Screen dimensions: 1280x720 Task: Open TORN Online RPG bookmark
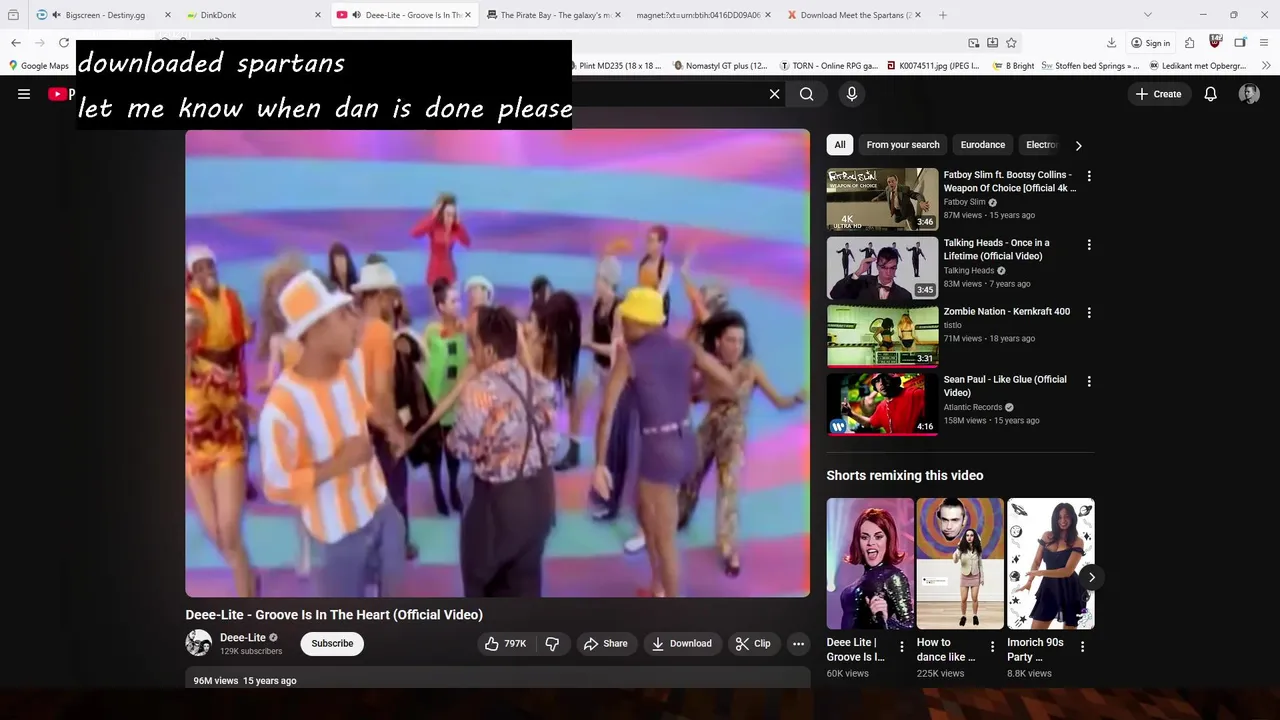829,66
